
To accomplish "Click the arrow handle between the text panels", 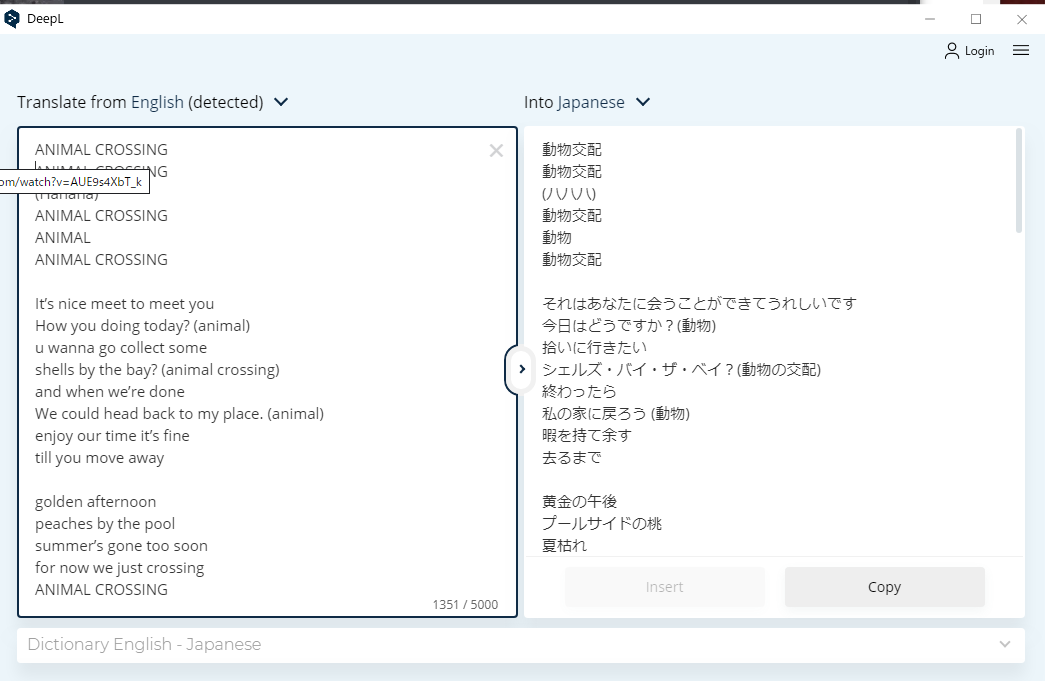I will pyautogui.click(x=521, y=369).
